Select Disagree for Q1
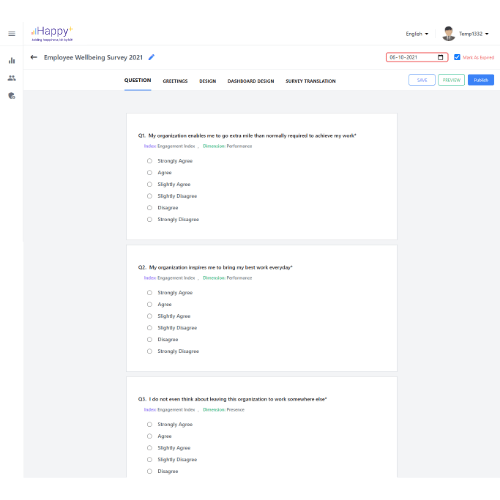 coord(149,208)
